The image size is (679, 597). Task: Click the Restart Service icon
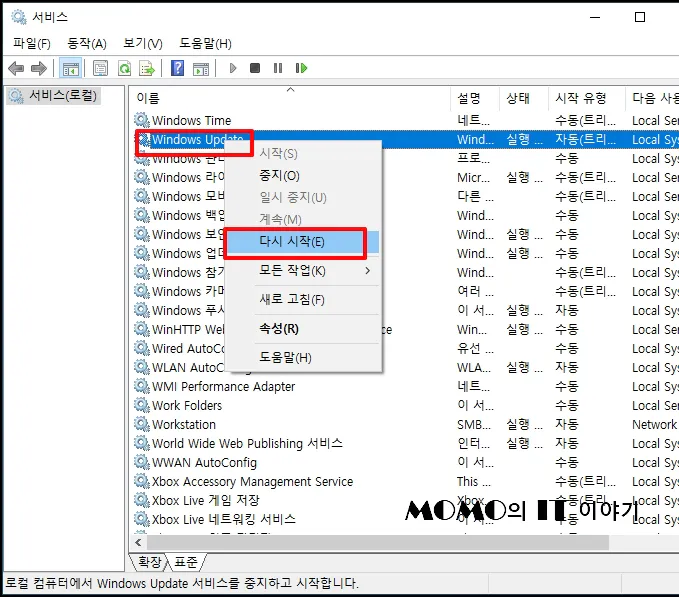click(x=301, y=68)
